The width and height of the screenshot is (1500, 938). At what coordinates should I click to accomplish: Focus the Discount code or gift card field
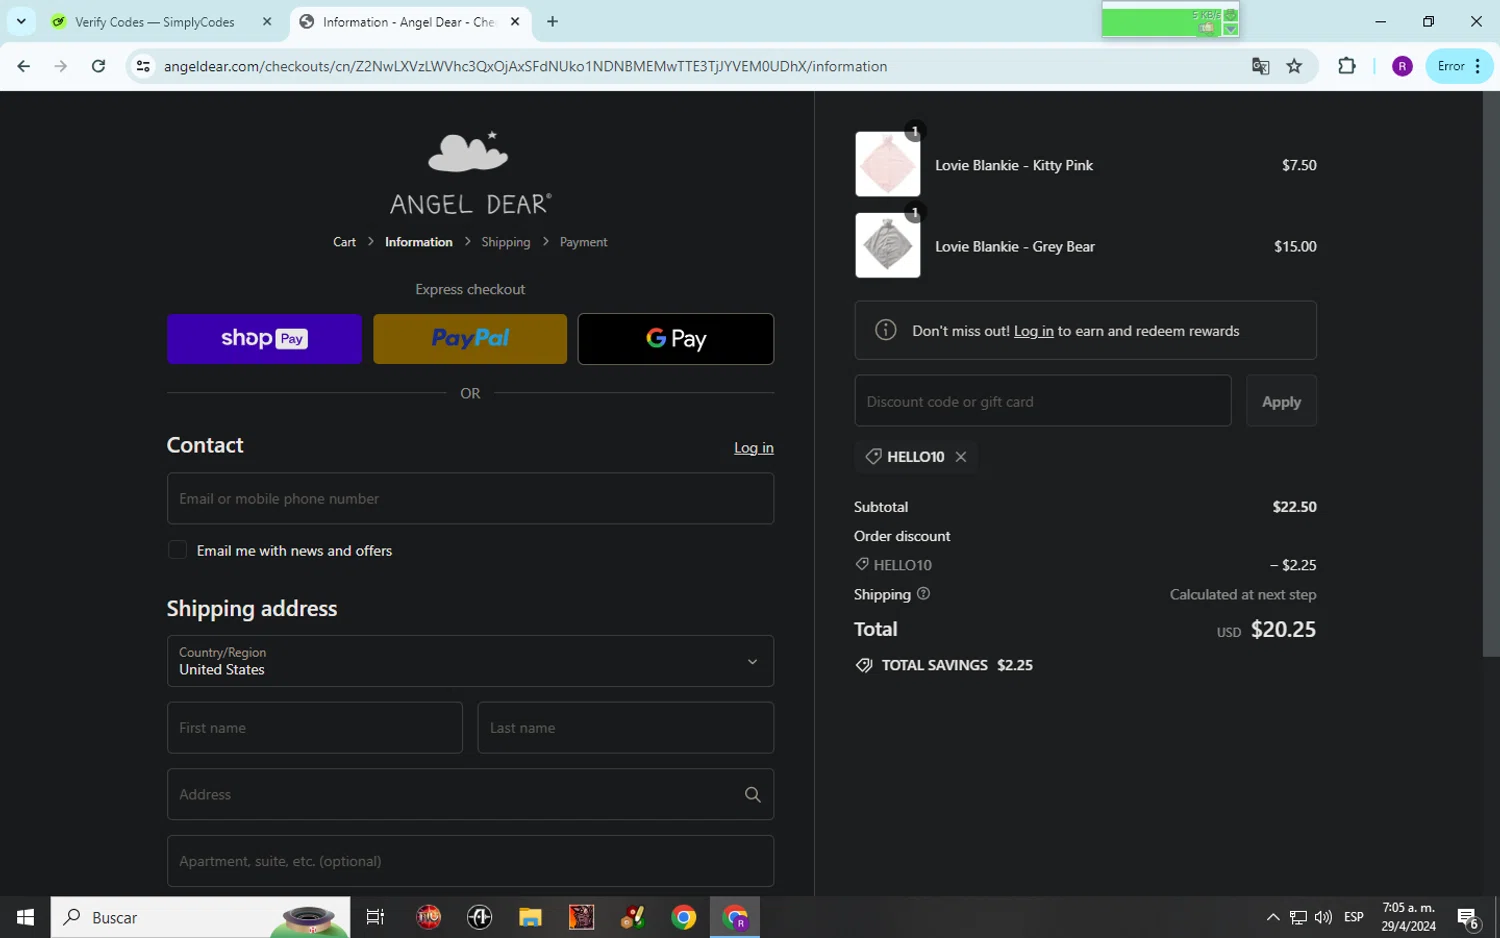(1042, 401)
